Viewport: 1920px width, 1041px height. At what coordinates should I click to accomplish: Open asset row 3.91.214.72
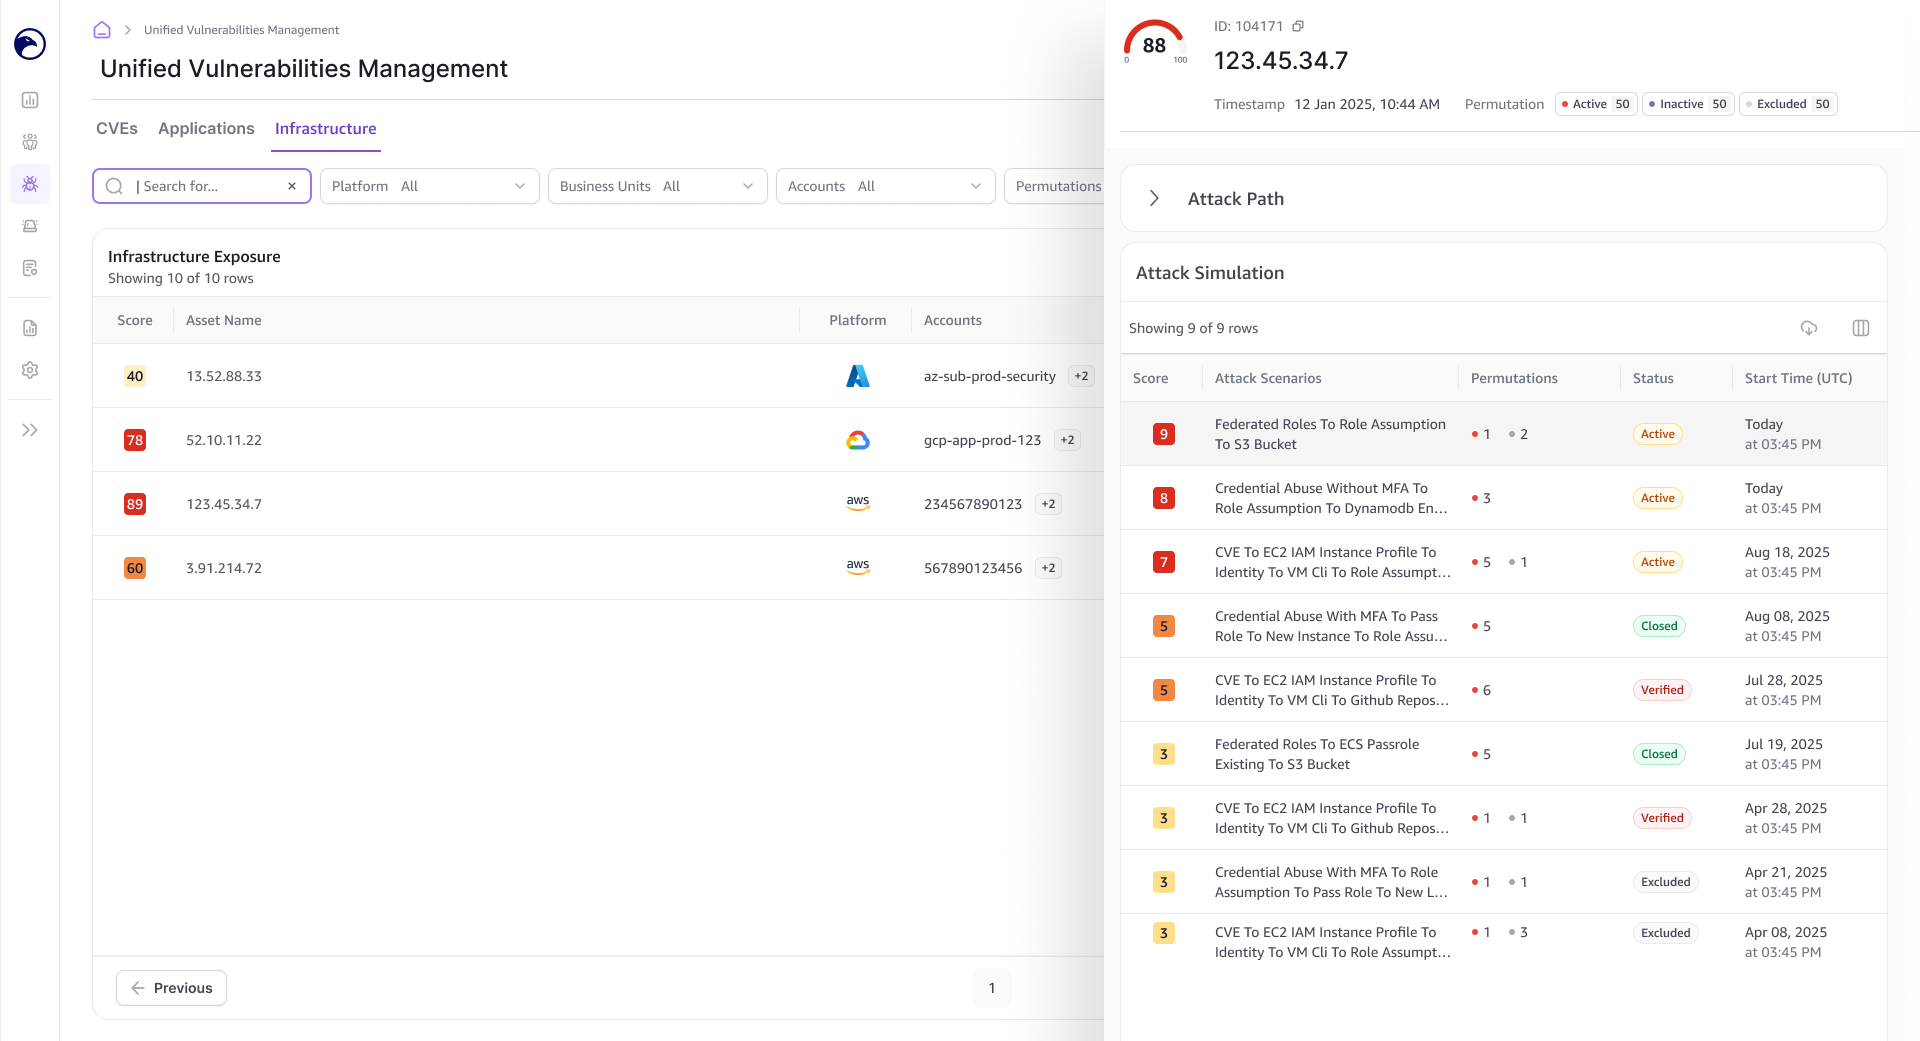pyautogui.click(x=598, y=568)
